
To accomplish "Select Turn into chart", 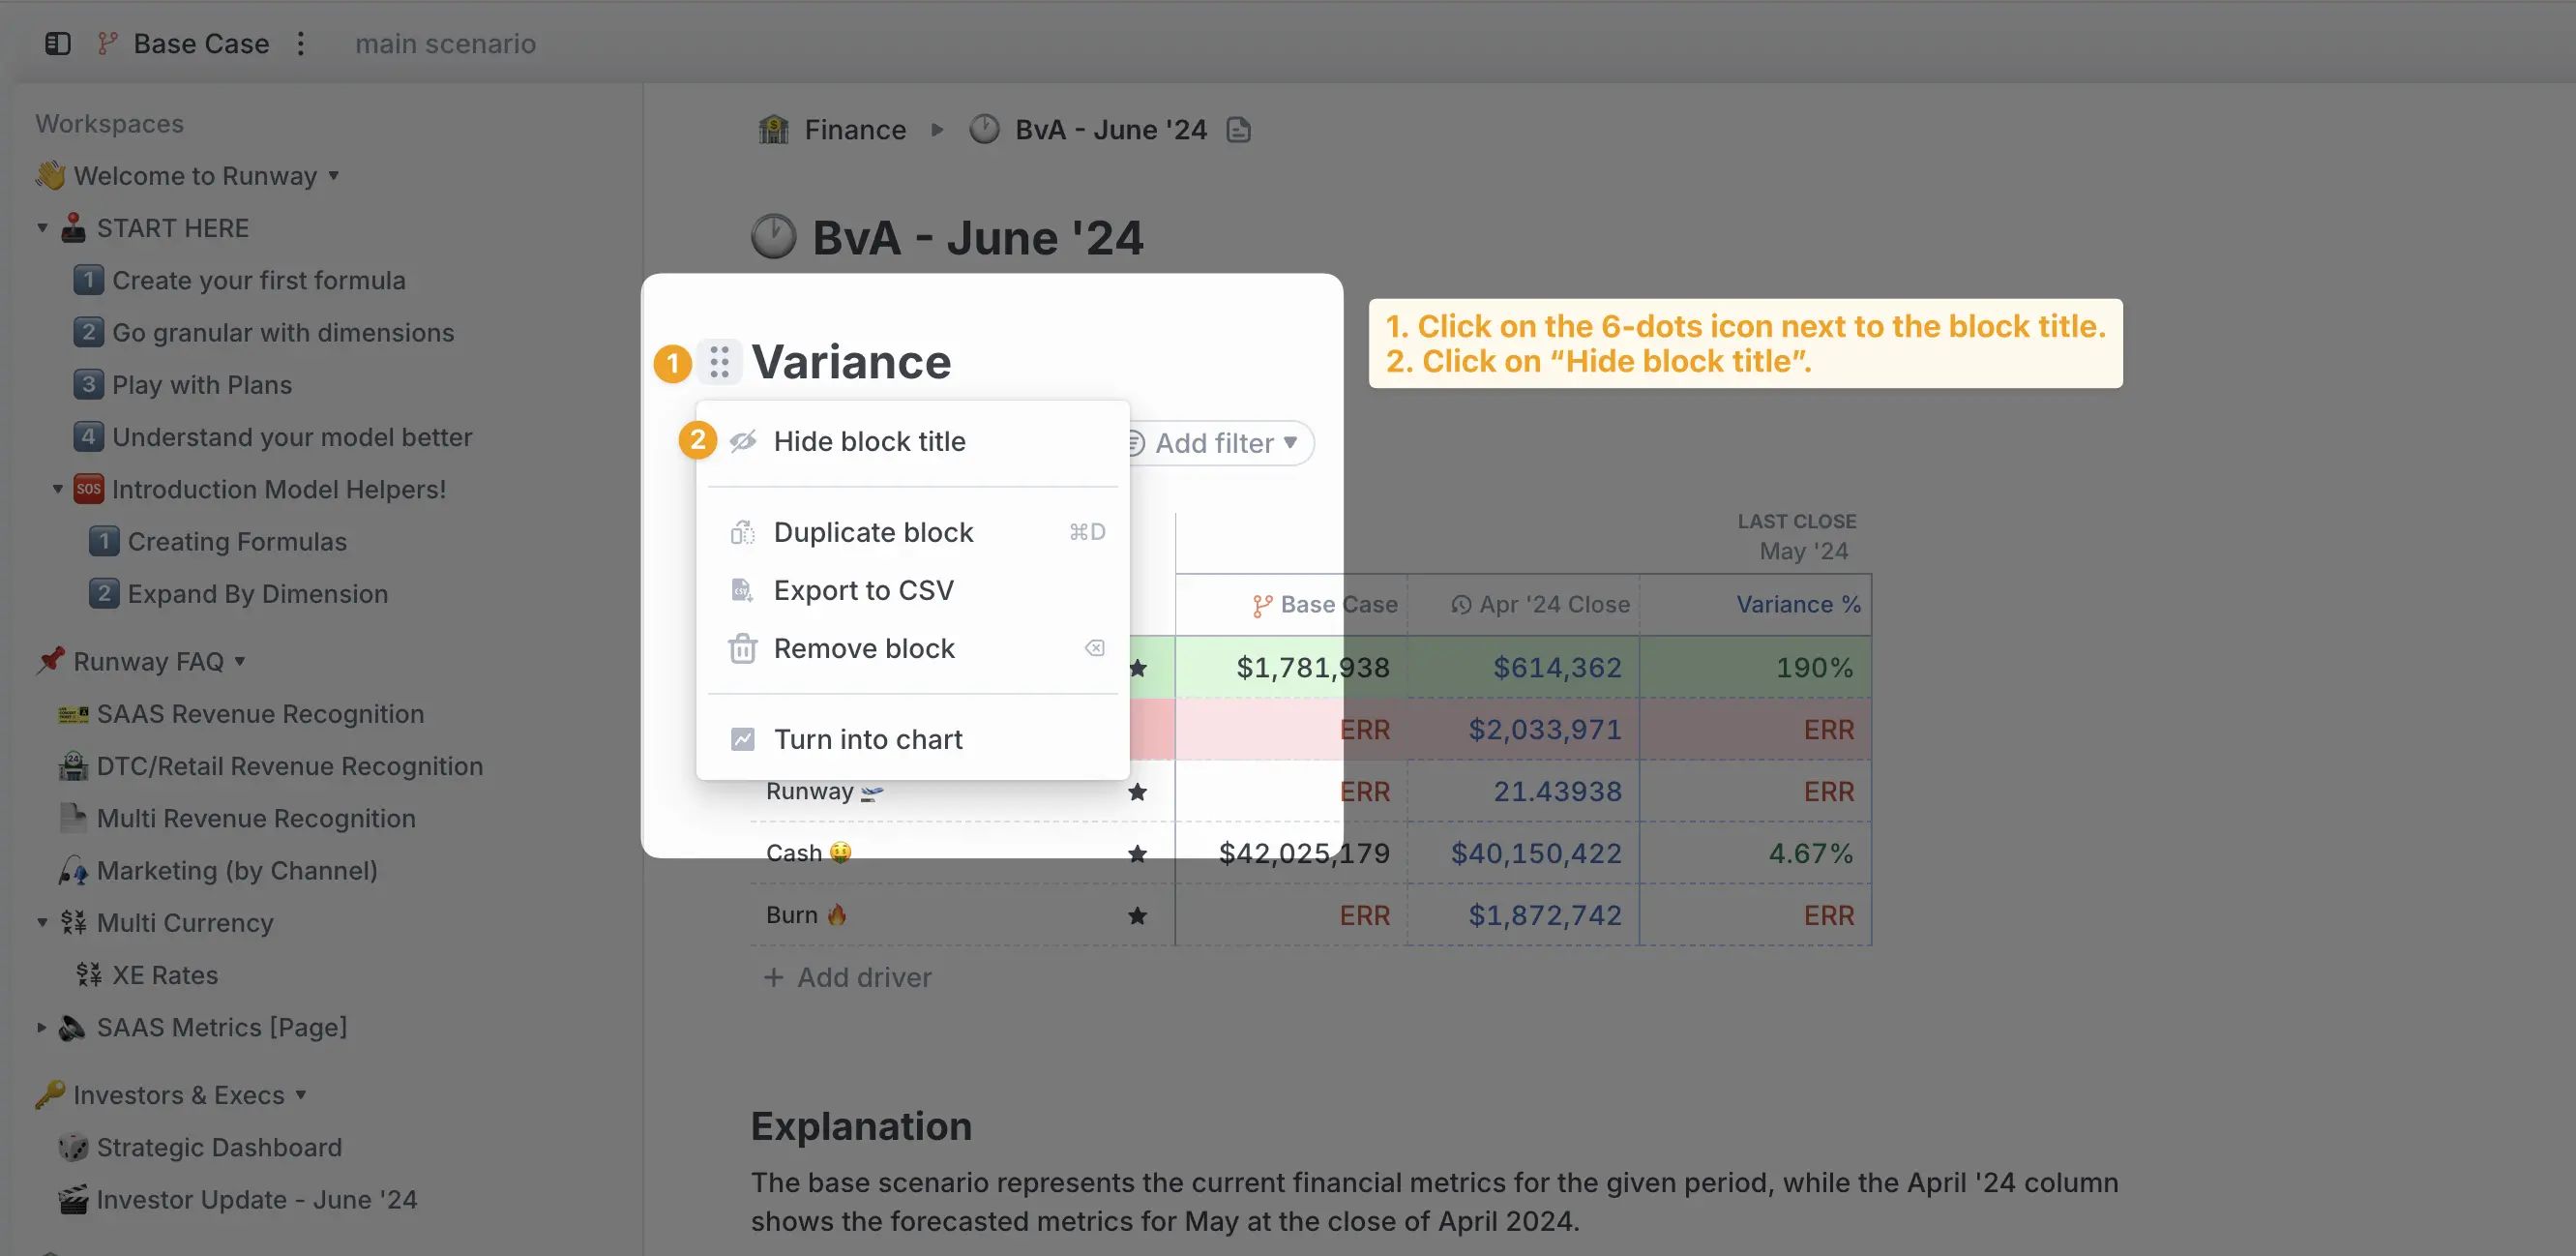I will [x=912, y=739].
